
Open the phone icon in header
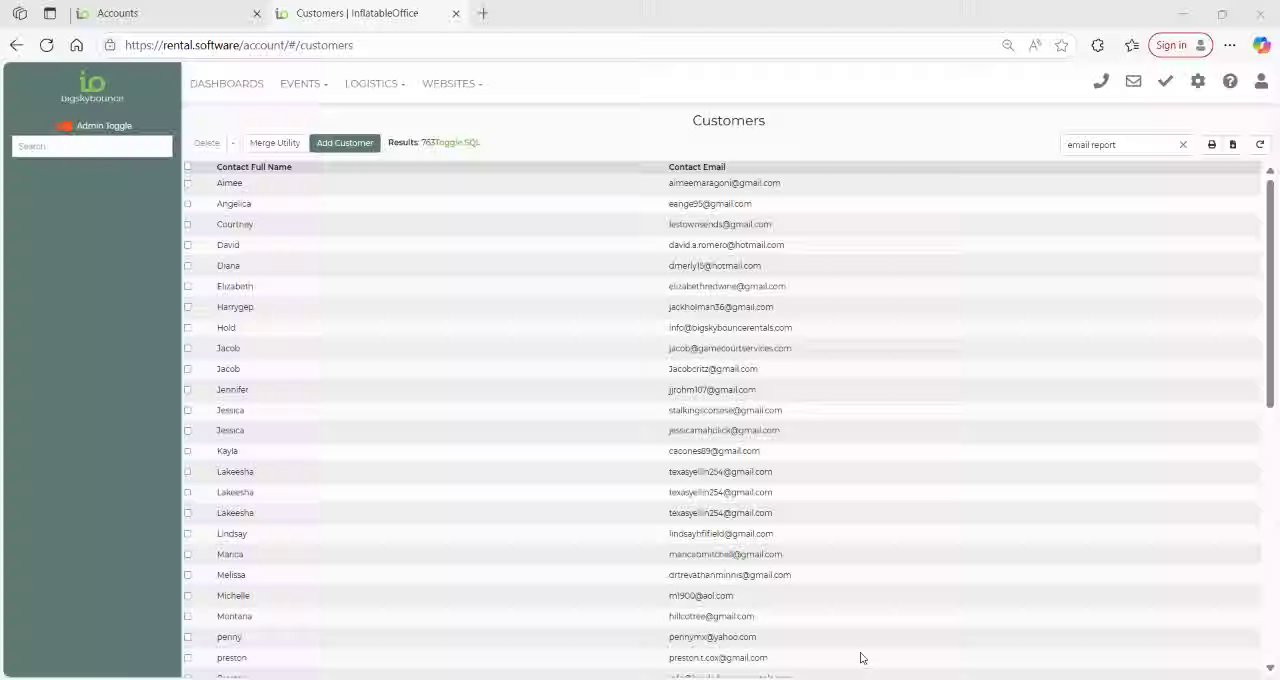tap(1101, 82)
